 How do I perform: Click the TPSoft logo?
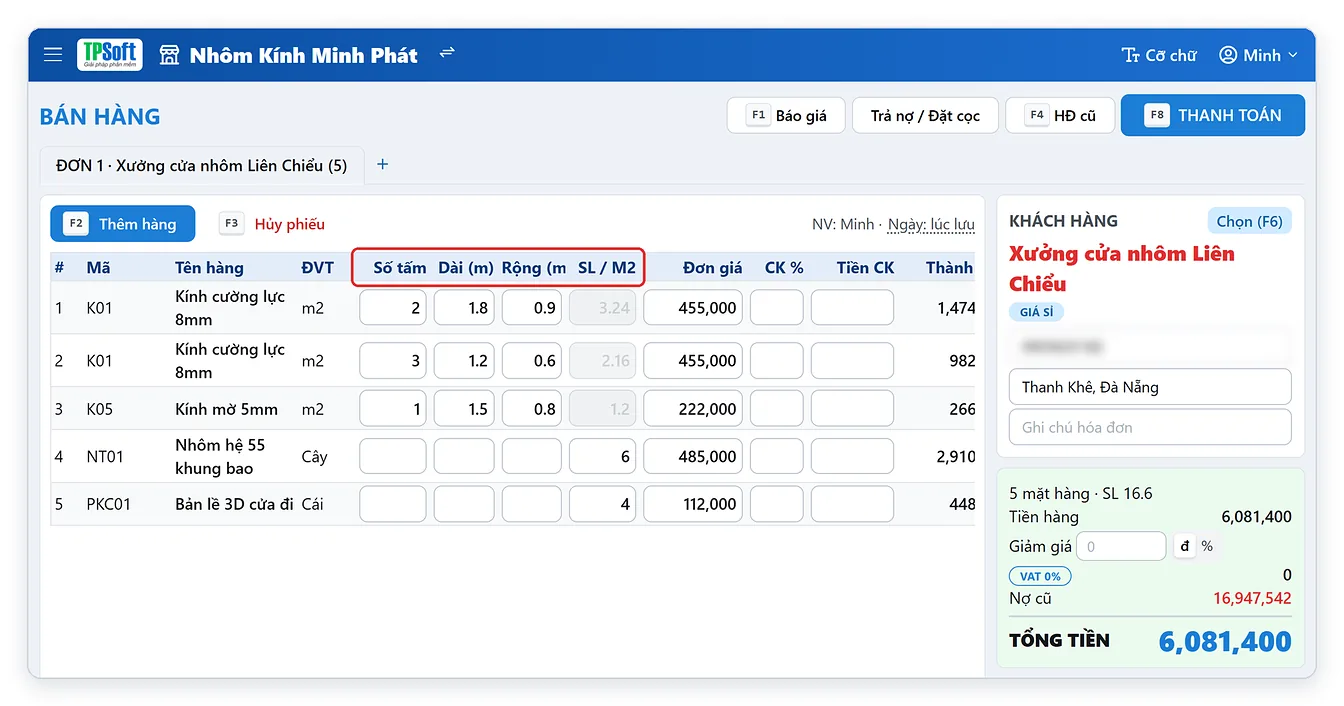(x=110, y=55)
